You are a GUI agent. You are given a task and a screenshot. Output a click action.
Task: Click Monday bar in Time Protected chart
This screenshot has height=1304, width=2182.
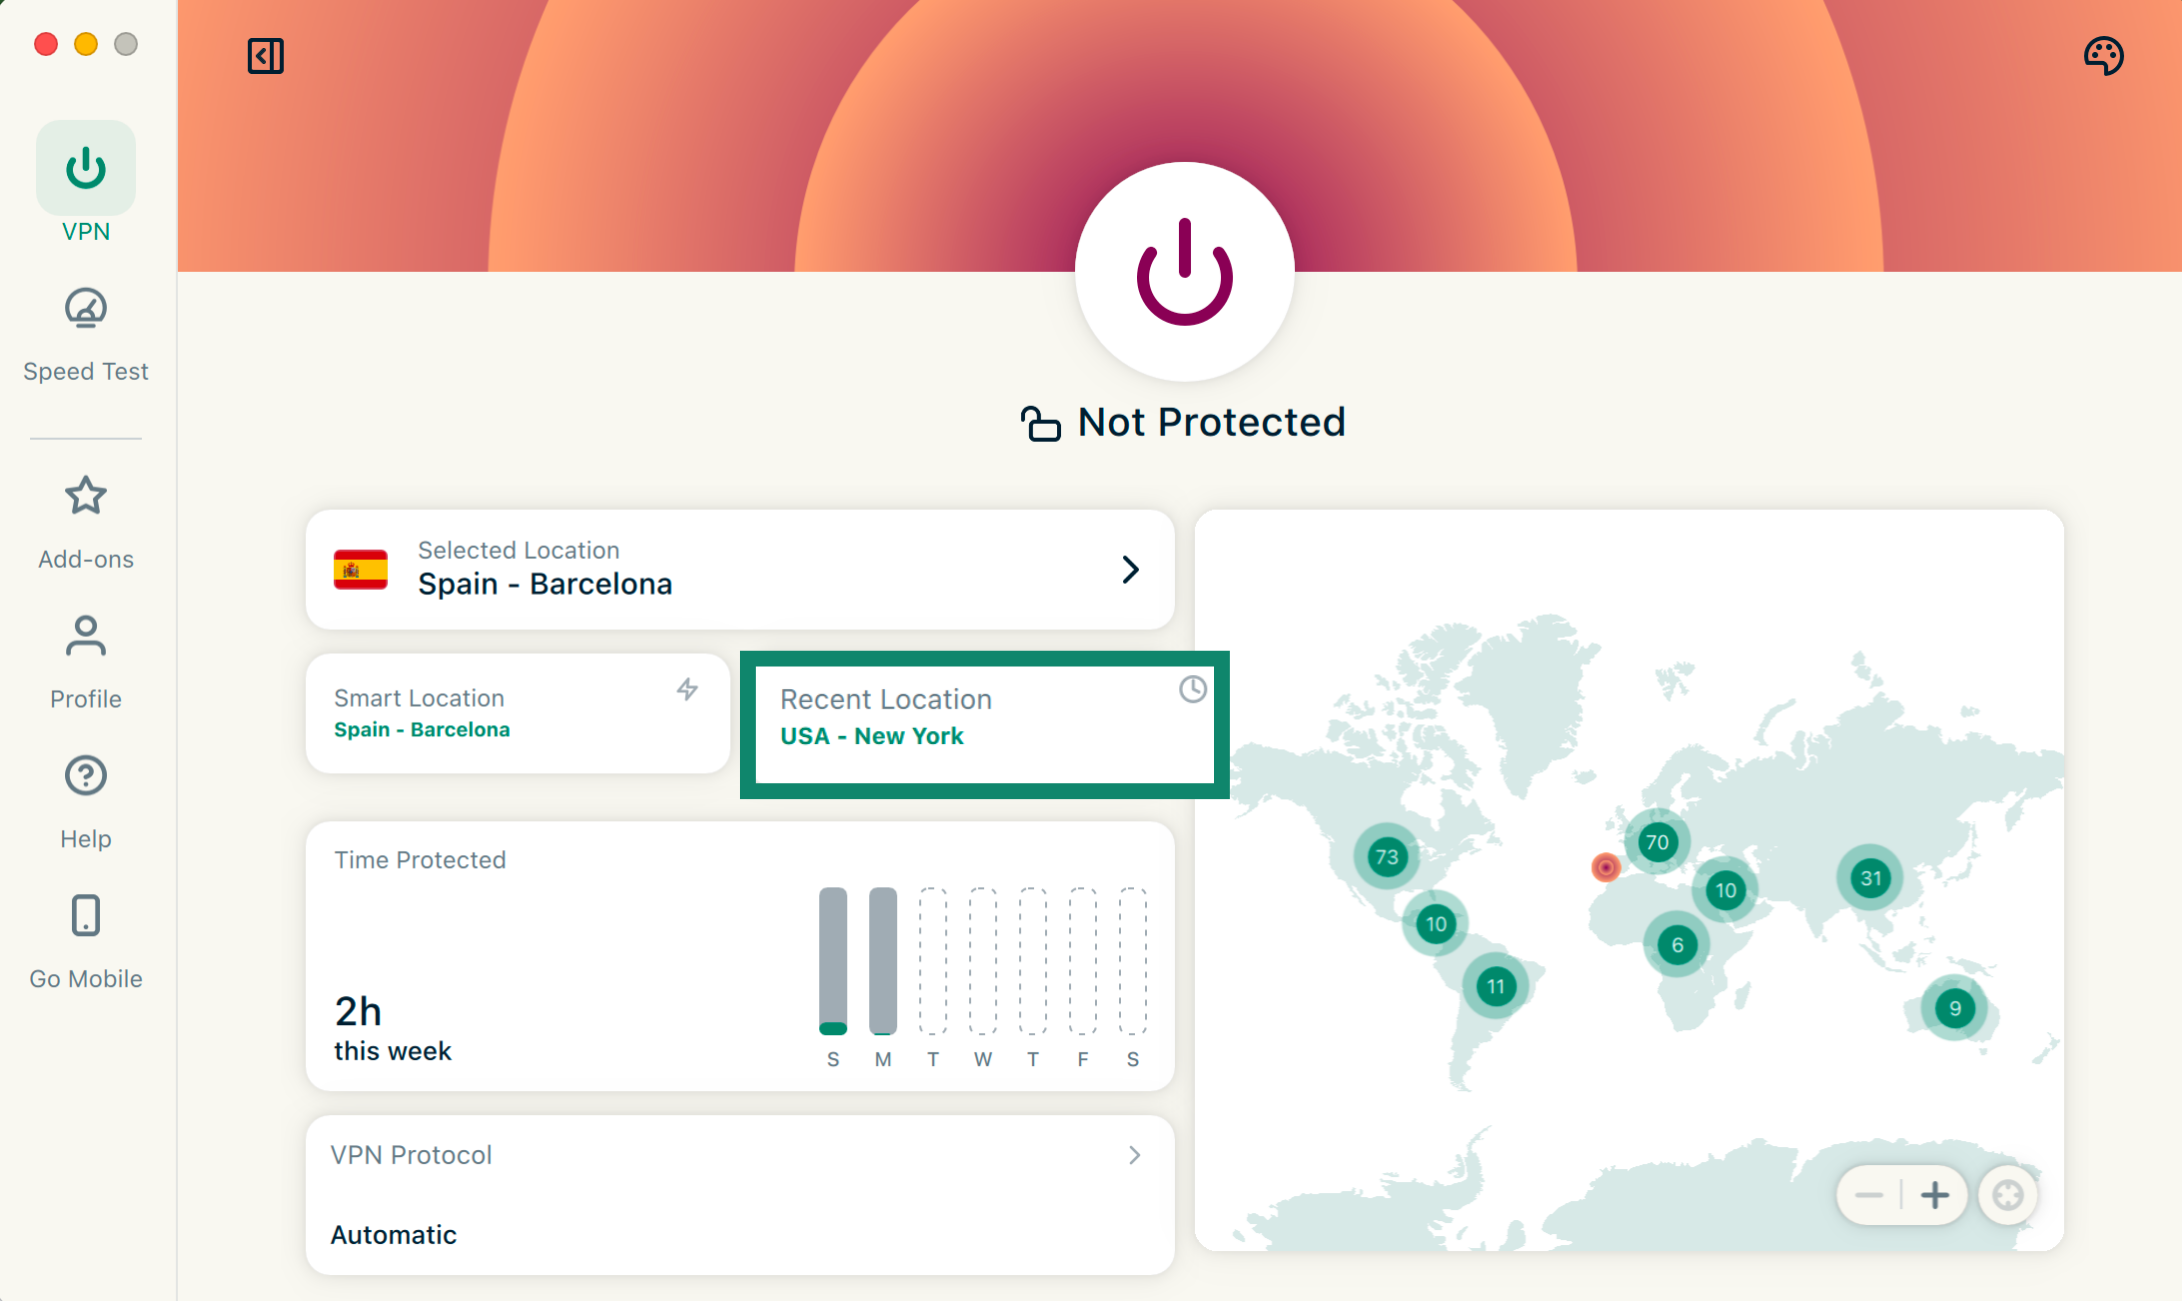coord(883,960)
